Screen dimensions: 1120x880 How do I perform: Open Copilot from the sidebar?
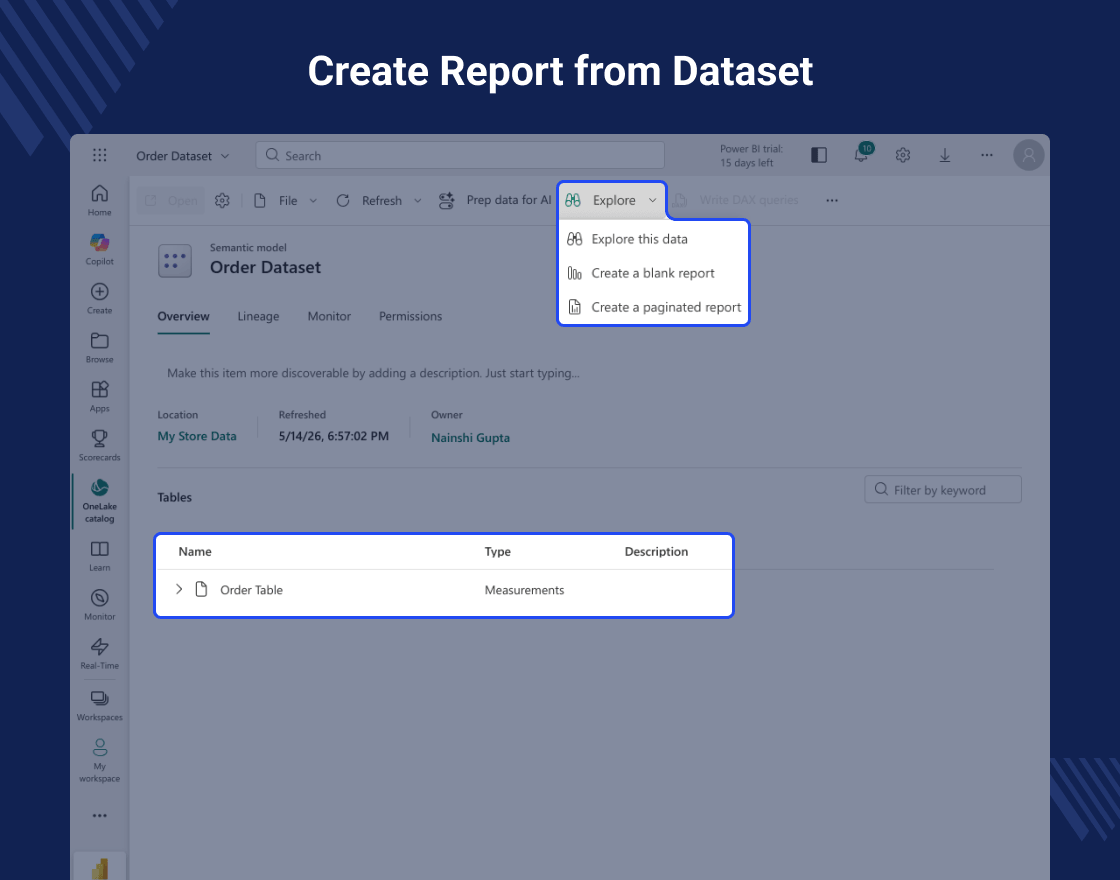99,249
